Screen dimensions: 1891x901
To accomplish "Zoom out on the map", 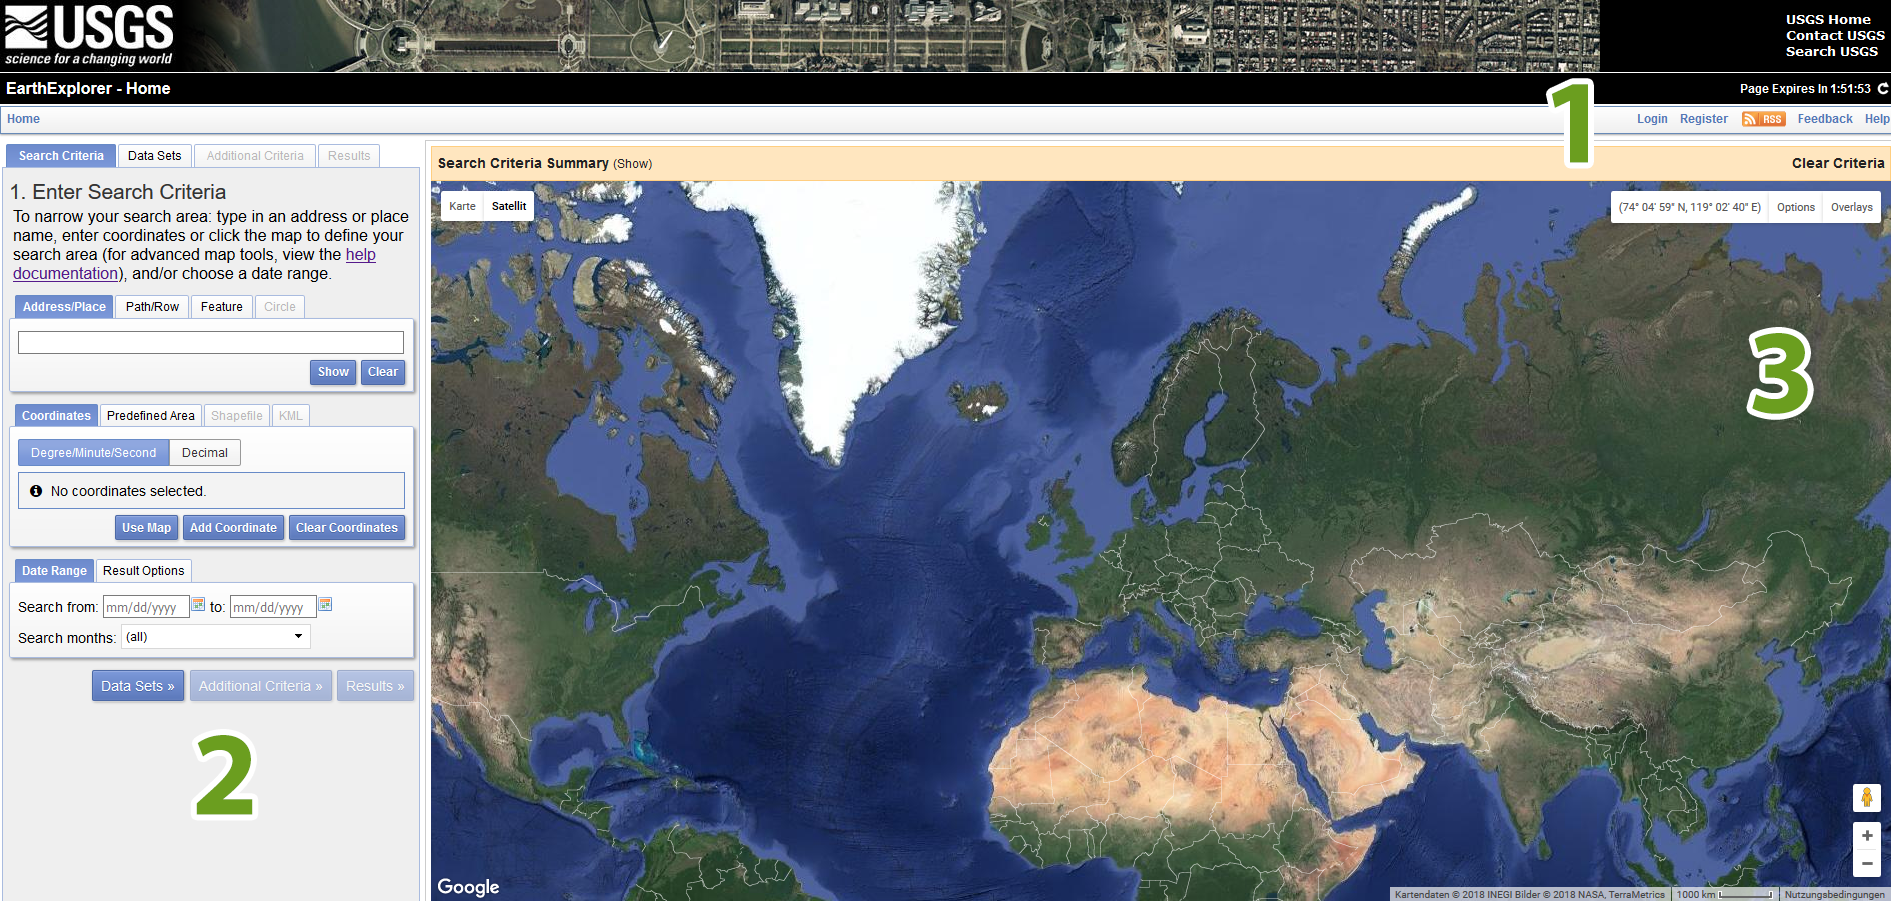I will coord(1866,864).
